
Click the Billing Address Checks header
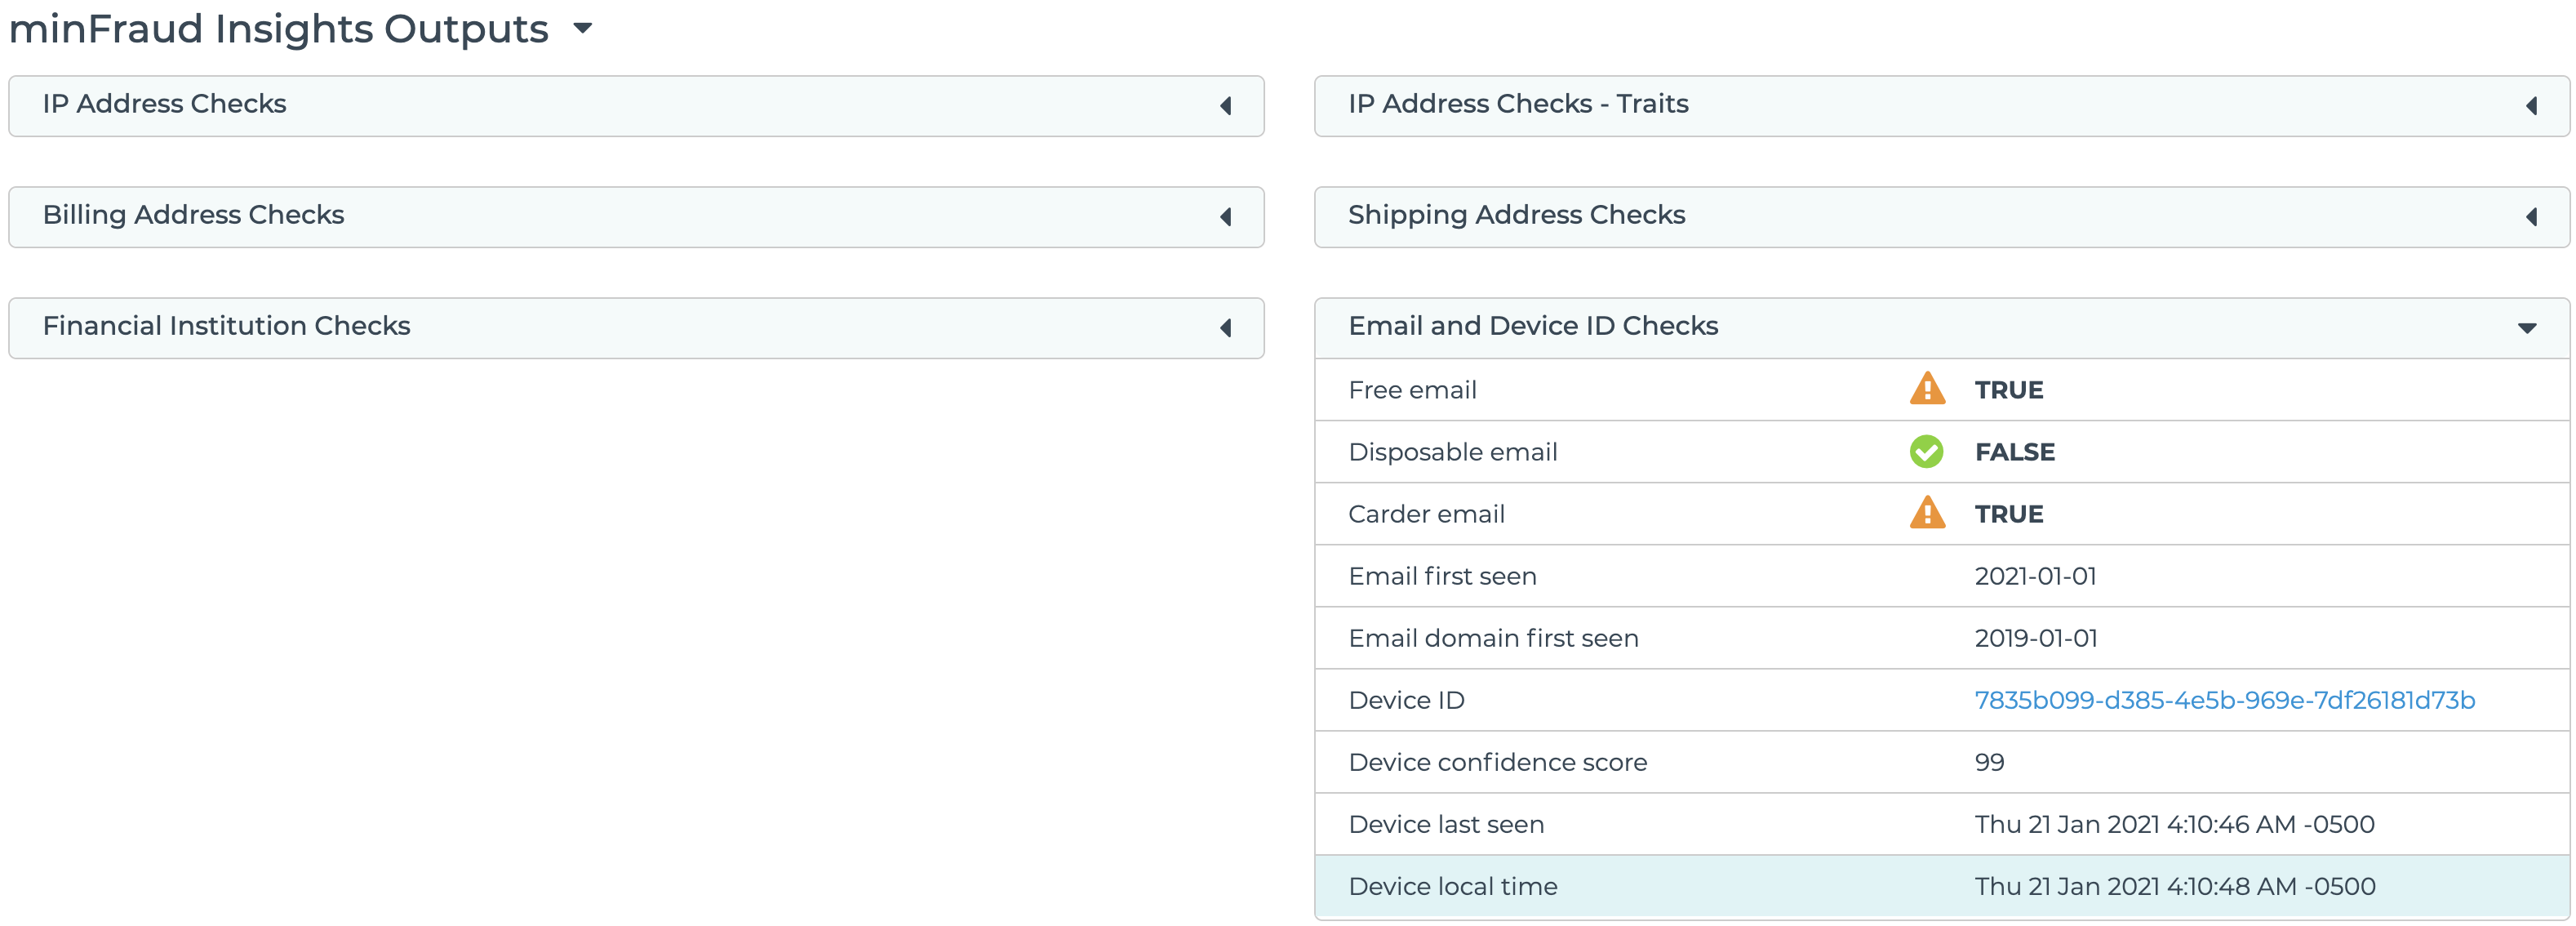point(193,215)
